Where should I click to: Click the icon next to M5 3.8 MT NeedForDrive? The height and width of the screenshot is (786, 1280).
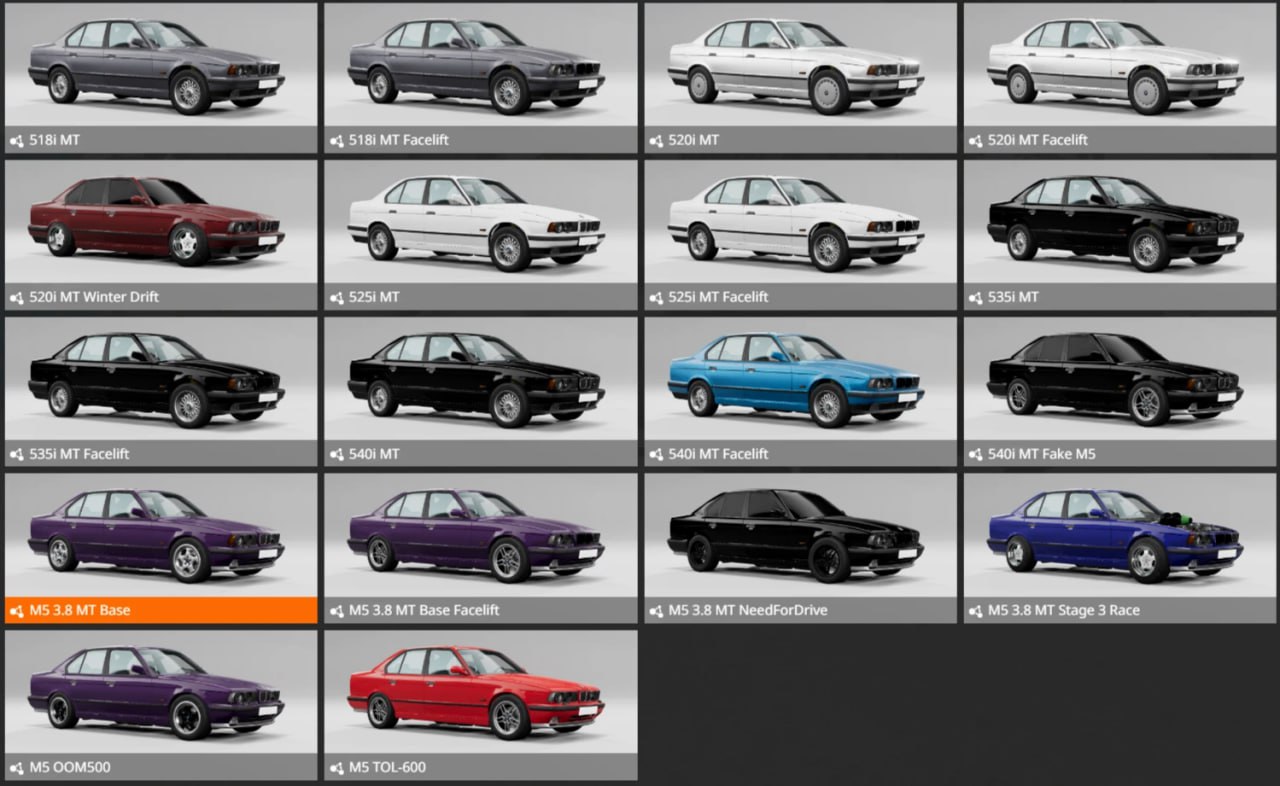(x=656, y=611)
